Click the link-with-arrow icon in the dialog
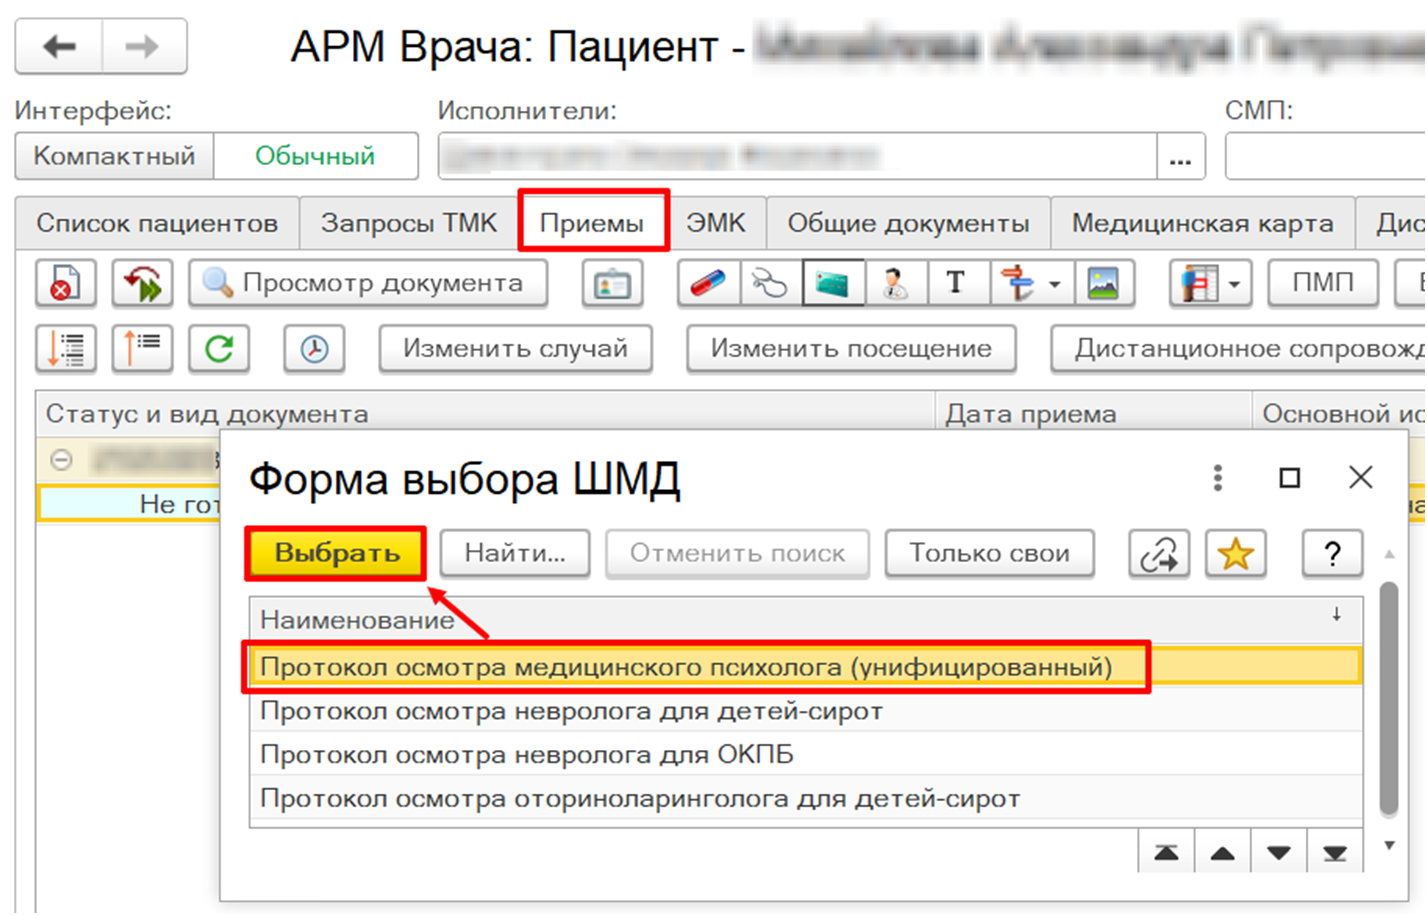 [x=1158, y=553]
